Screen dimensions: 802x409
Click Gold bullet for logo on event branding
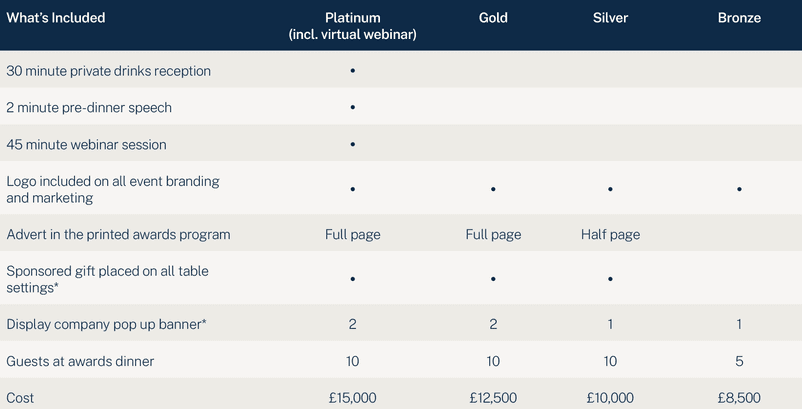(493, 189)
